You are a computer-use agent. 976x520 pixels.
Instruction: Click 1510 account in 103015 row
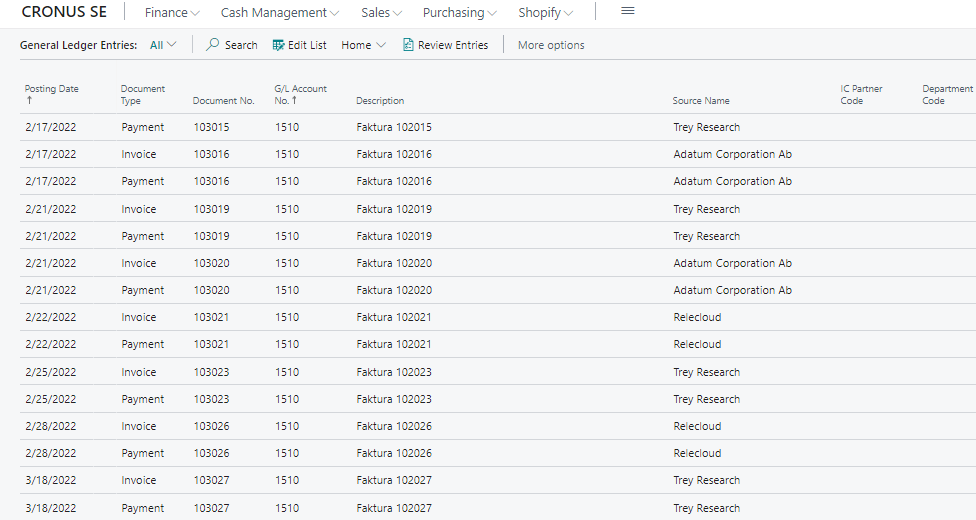[x=287, y=127]
